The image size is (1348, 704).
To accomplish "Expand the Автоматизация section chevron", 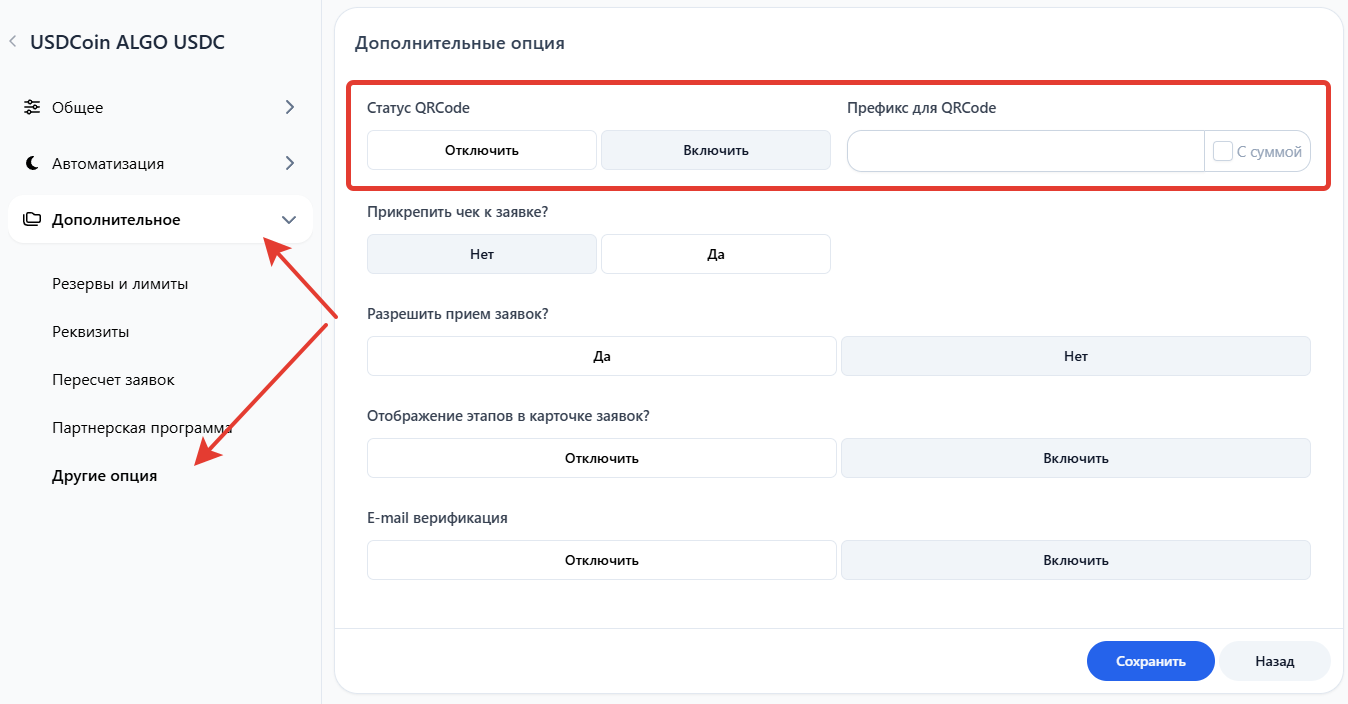I will click(x=290, y=163).
